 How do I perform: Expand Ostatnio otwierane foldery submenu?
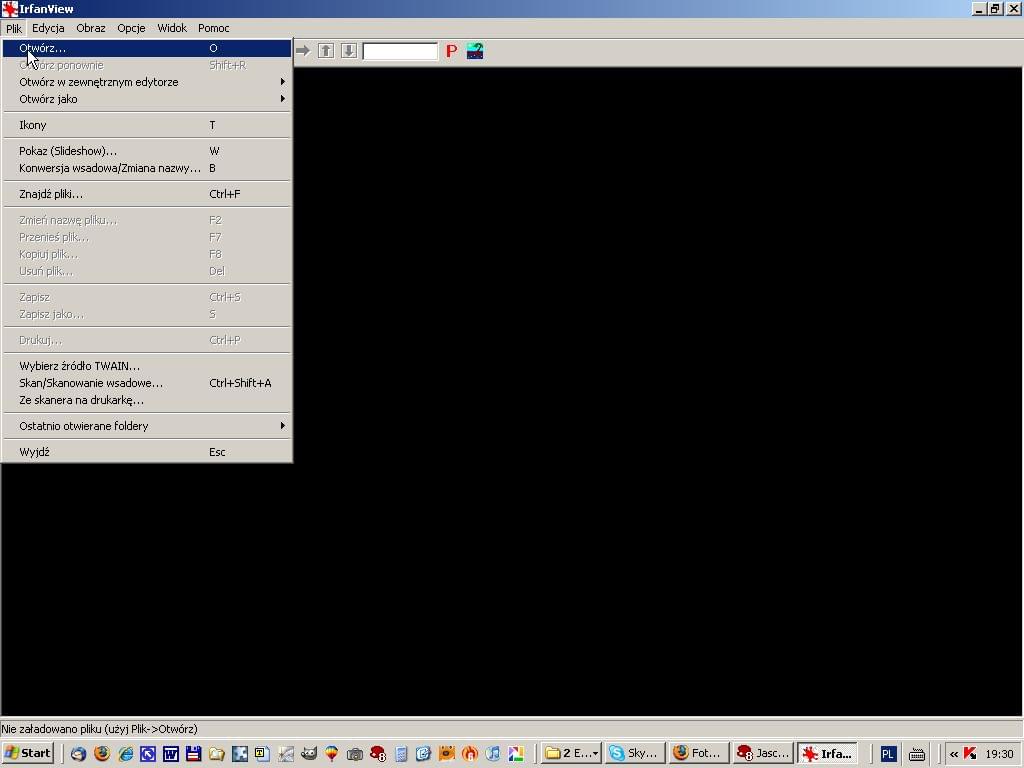tap(147, 426)
